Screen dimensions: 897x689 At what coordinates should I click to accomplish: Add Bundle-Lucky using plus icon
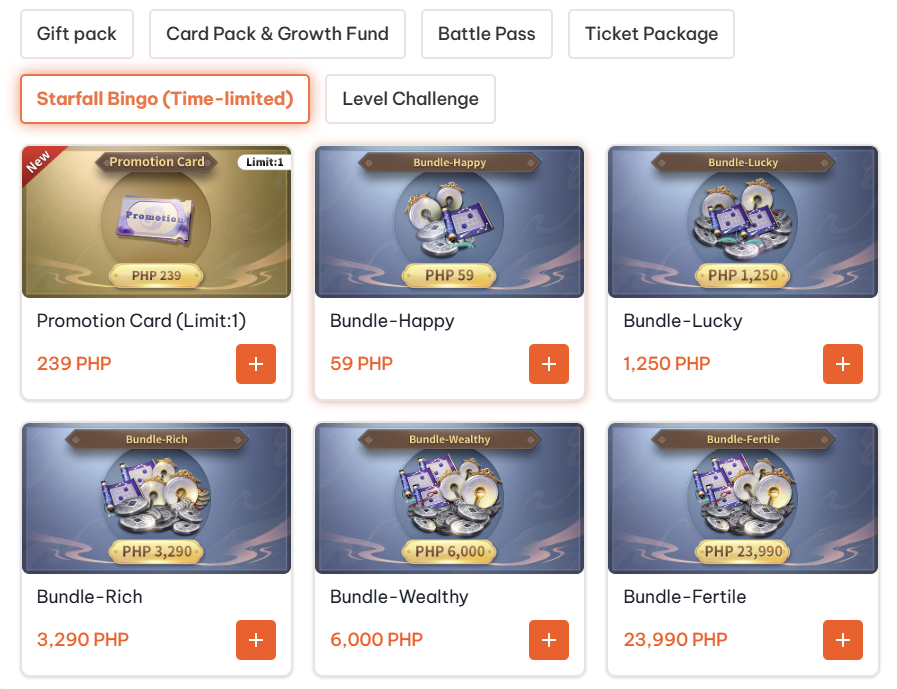coord(842,364)
